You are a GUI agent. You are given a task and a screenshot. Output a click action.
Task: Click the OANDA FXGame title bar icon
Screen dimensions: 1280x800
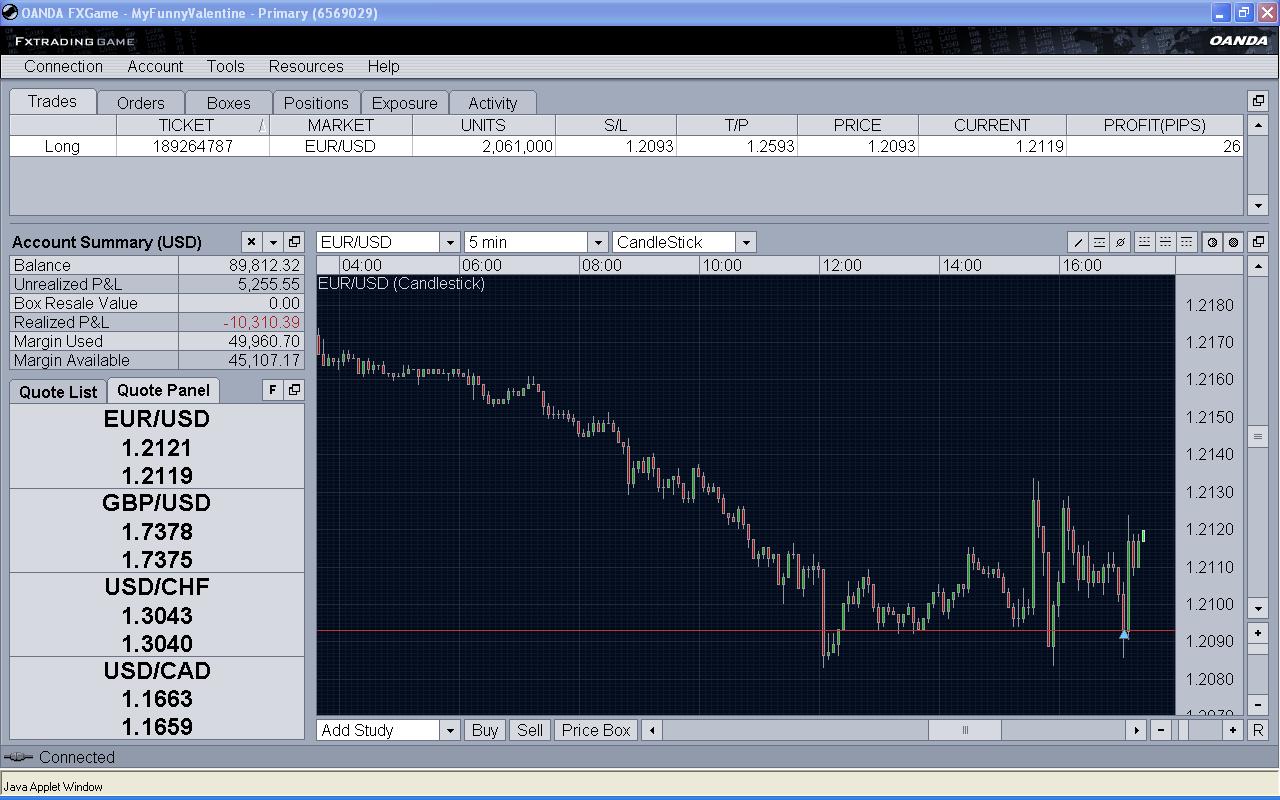click(10, 13)
